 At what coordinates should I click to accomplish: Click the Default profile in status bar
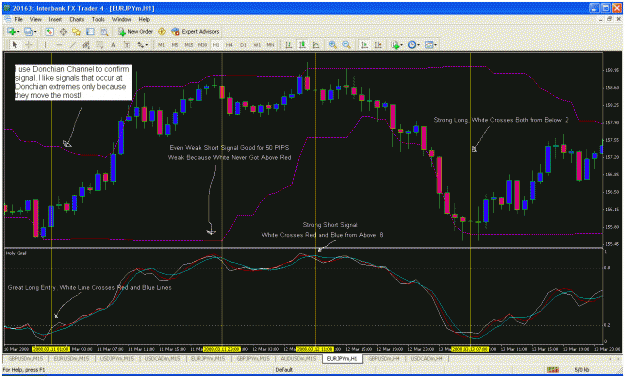tap(284, 370)
